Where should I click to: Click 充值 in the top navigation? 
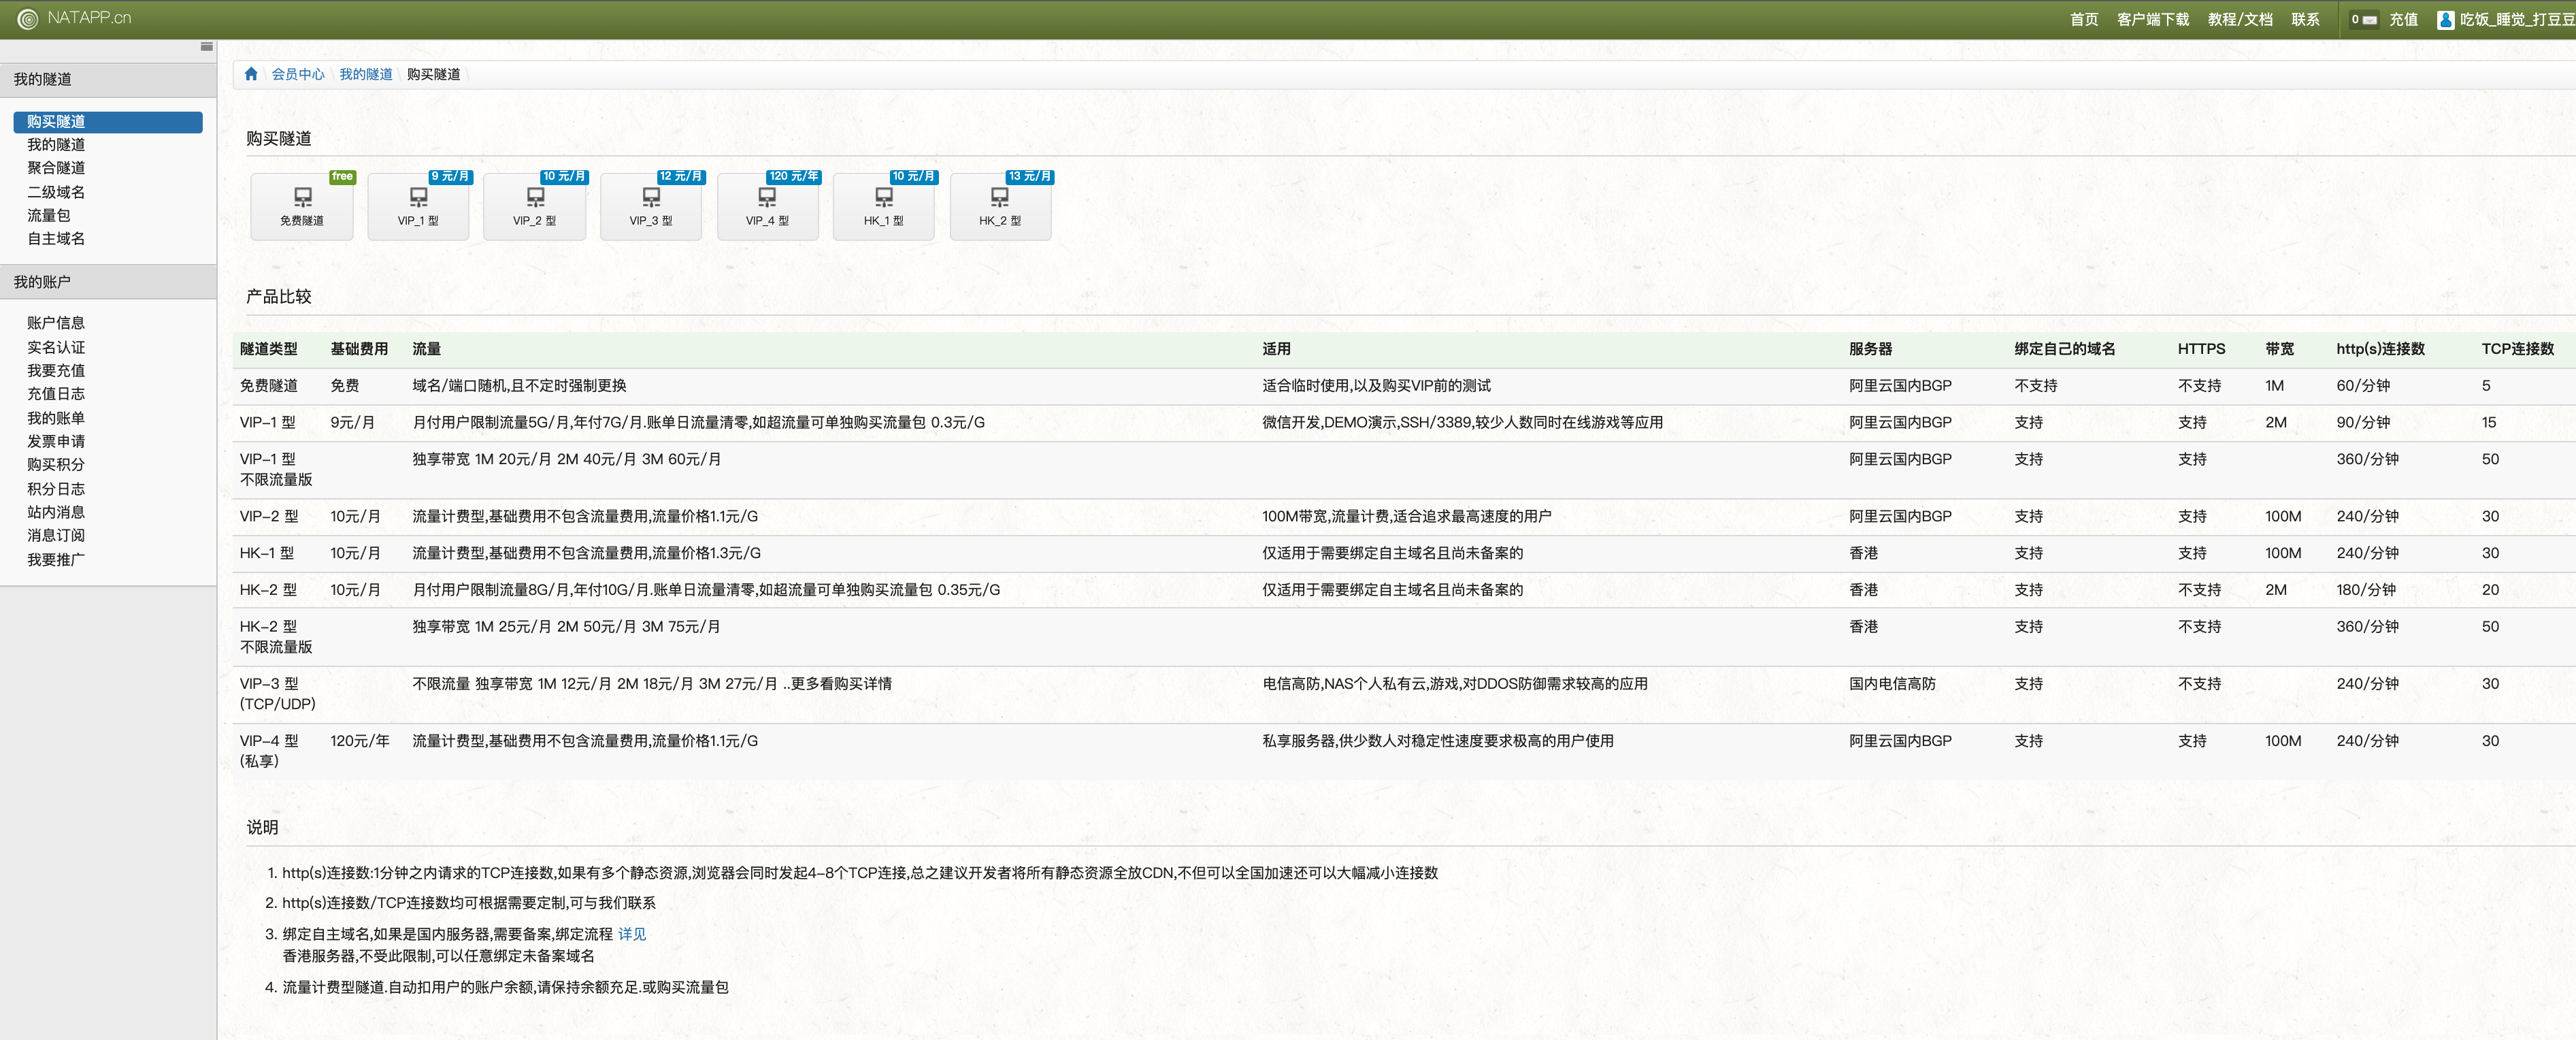point(2403,19)
